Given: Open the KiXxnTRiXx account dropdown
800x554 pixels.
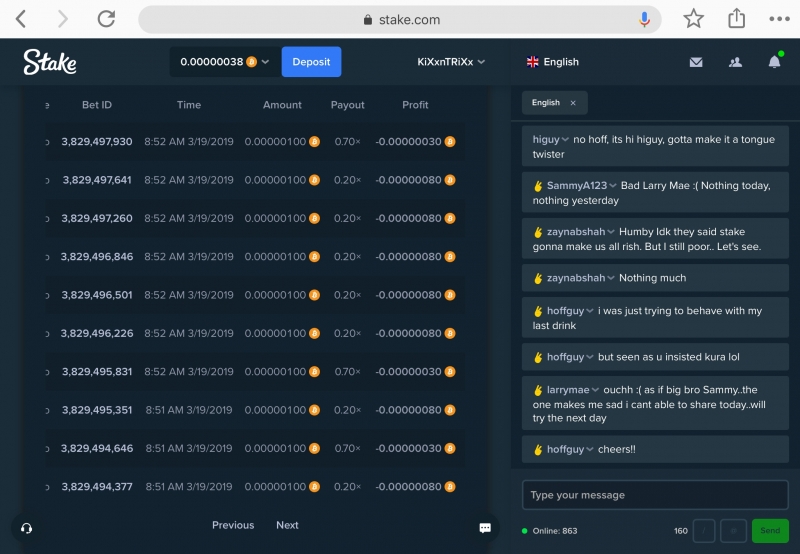Looking at the screenshot, I should click(x=451, y=62).
